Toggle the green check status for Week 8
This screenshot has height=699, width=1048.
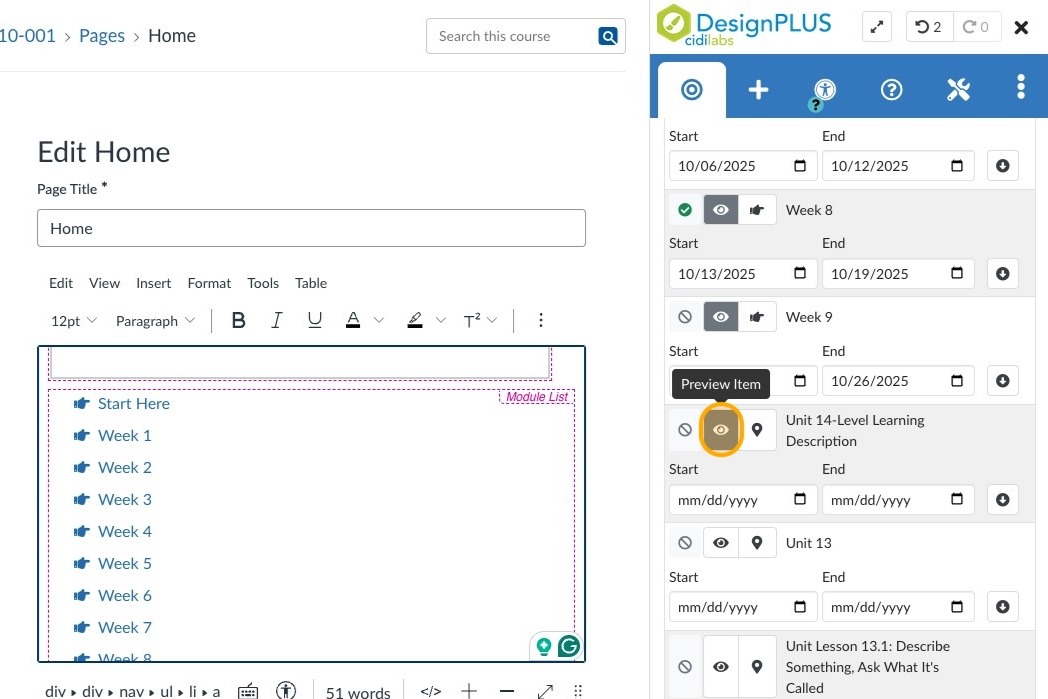[685, 210]
